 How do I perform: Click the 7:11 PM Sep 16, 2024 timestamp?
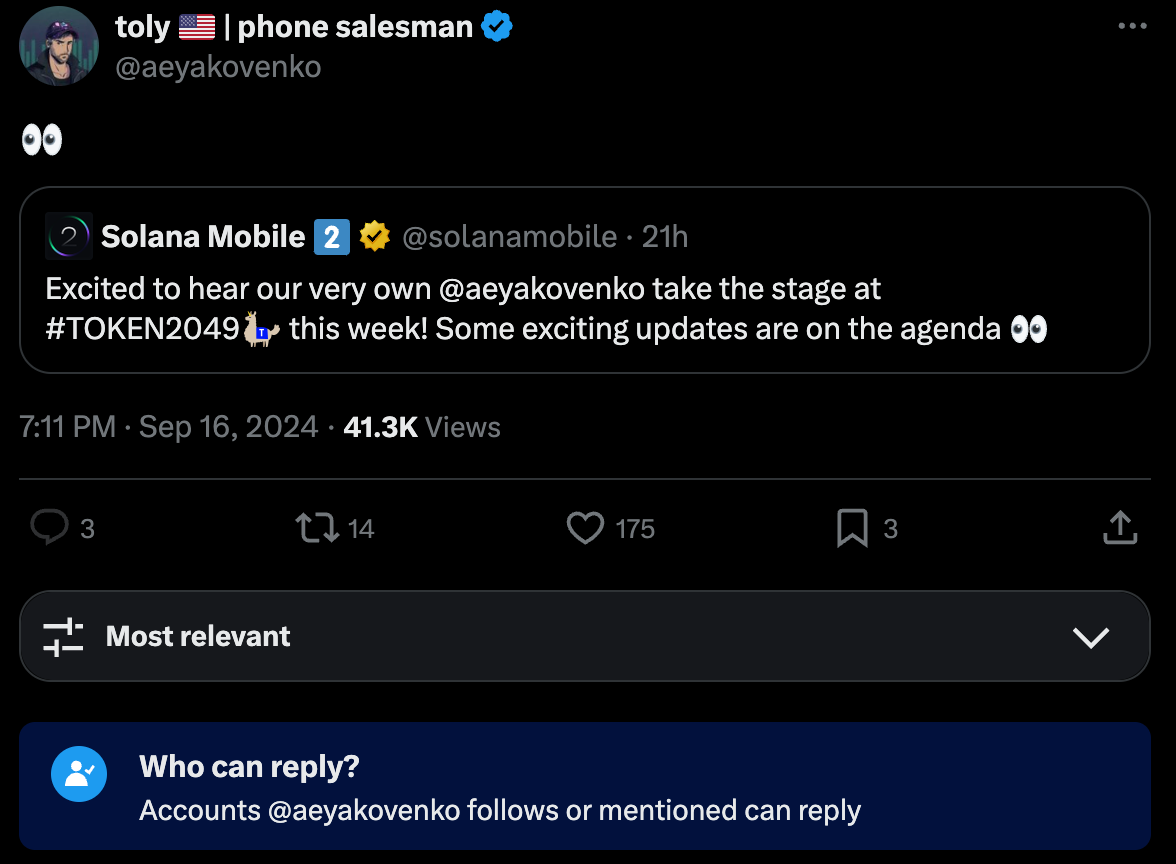pos(168,427)
